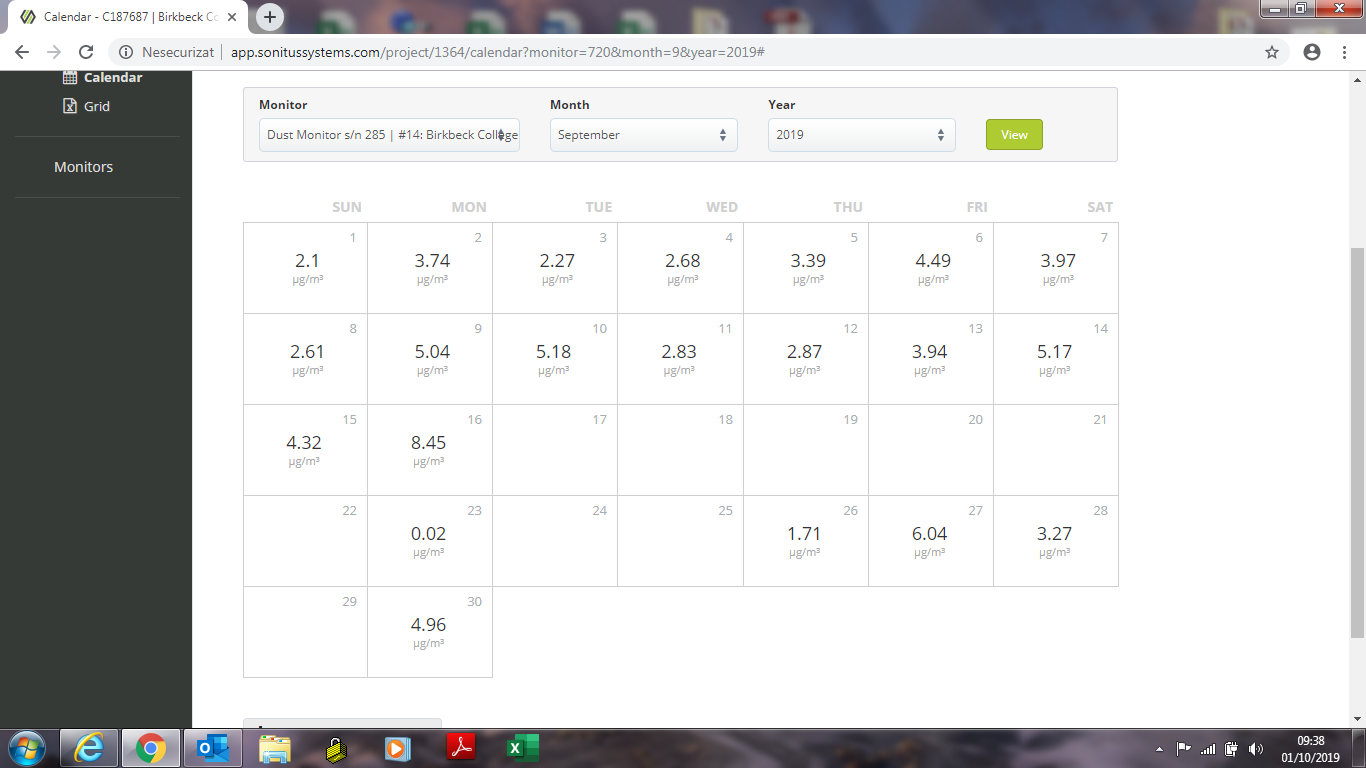Screen dimensions: 1366x768
Task: Close the Calendar browser tab
Action: [x=231, y=17]
